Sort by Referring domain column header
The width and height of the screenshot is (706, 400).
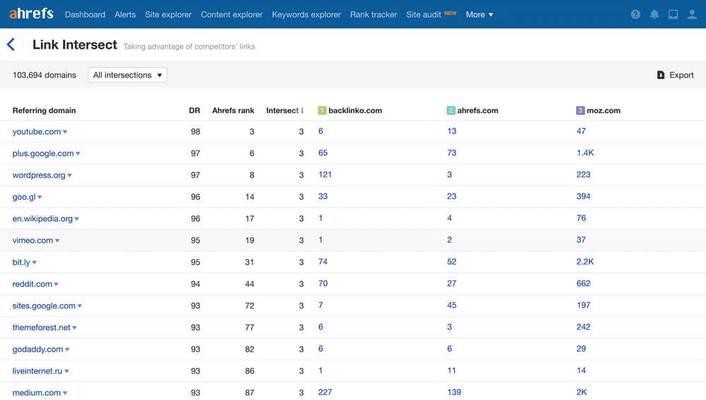(44, 110)
